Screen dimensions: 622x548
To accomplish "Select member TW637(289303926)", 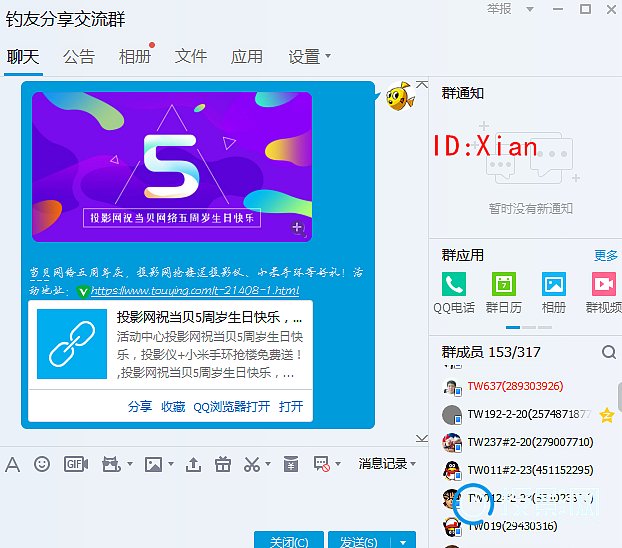I will (515, 386).
